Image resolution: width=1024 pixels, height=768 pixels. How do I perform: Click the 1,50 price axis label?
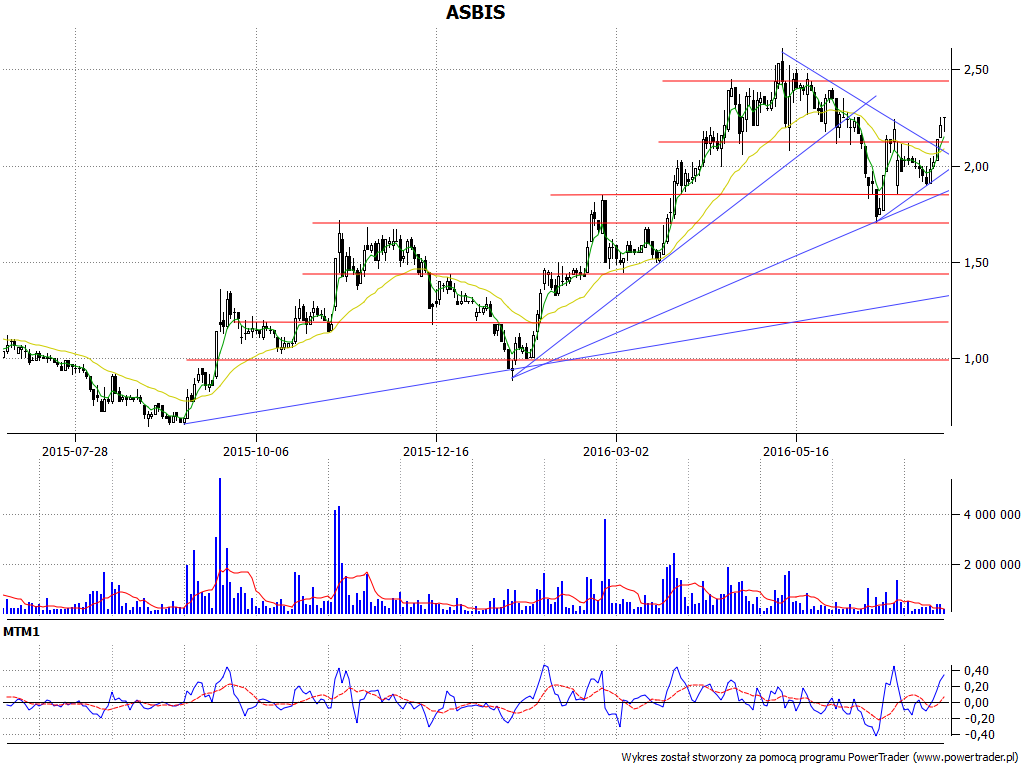(975, 263)
